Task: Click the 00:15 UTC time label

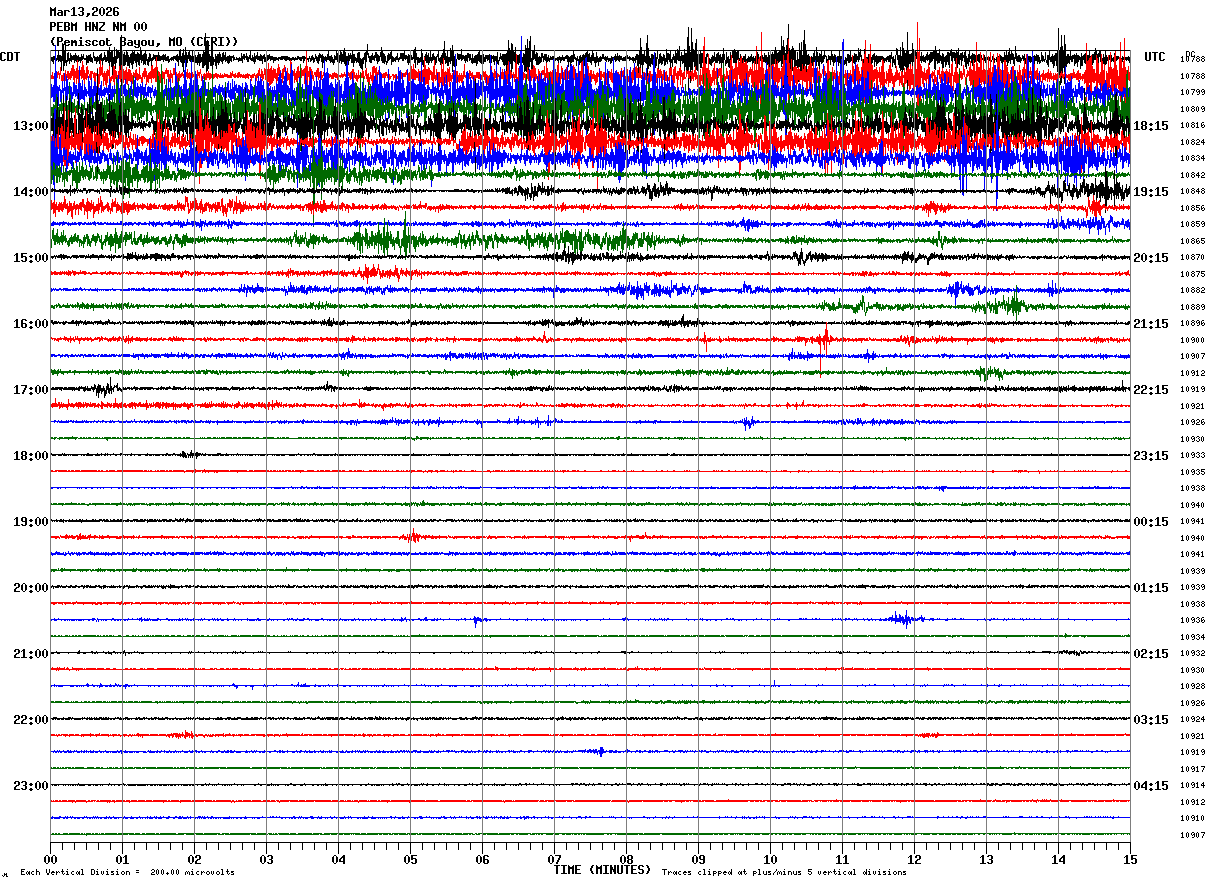Action: pos(1151,522)
